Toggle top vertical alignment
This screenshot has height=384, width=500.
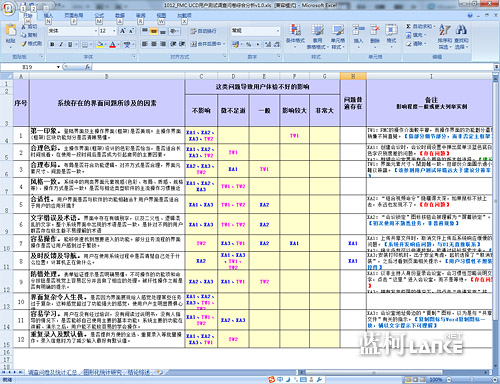(145, 31)
